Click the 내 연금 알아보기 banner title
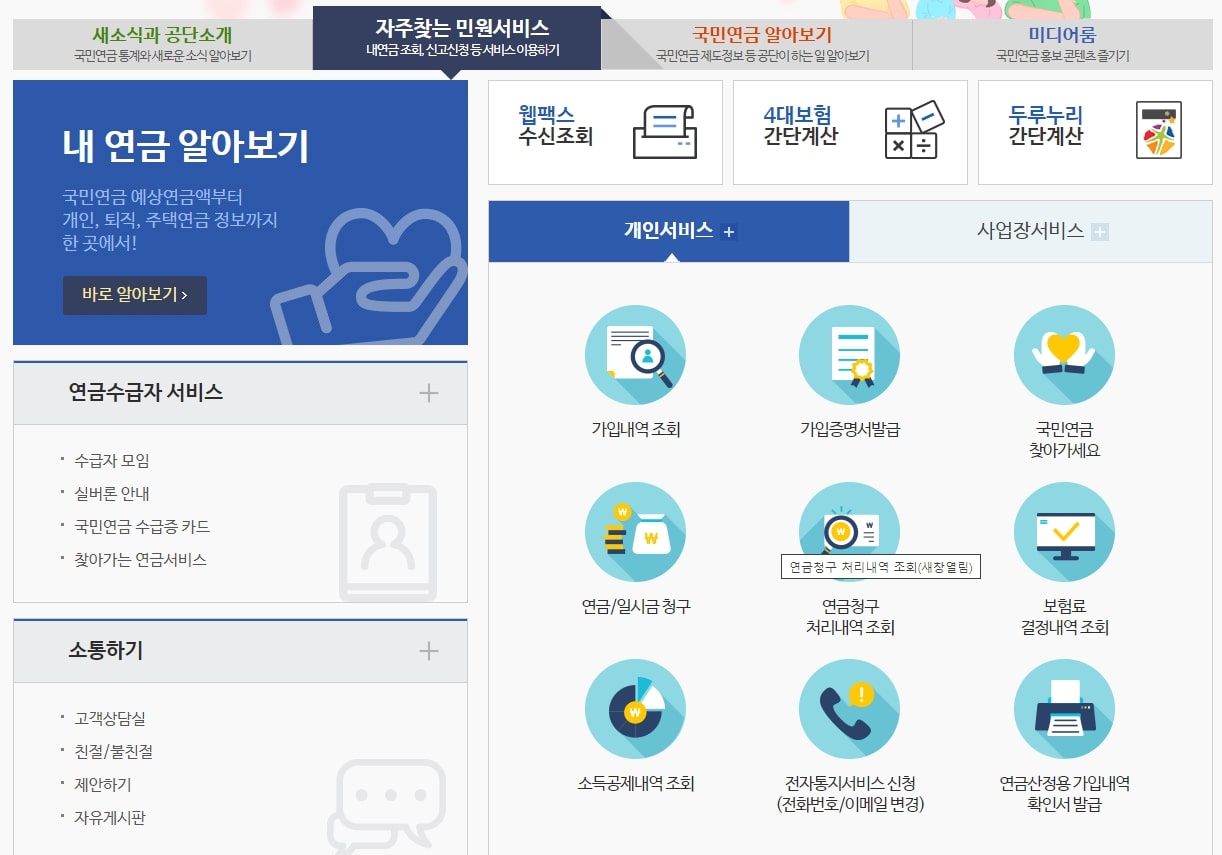 [186, 146]
